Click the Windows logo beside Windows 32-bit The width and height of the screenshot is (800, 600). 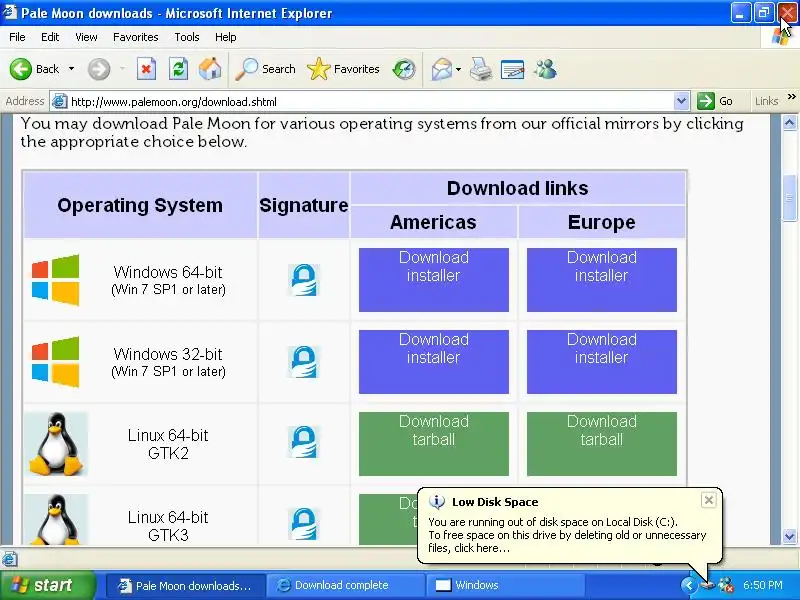point(56,362)
